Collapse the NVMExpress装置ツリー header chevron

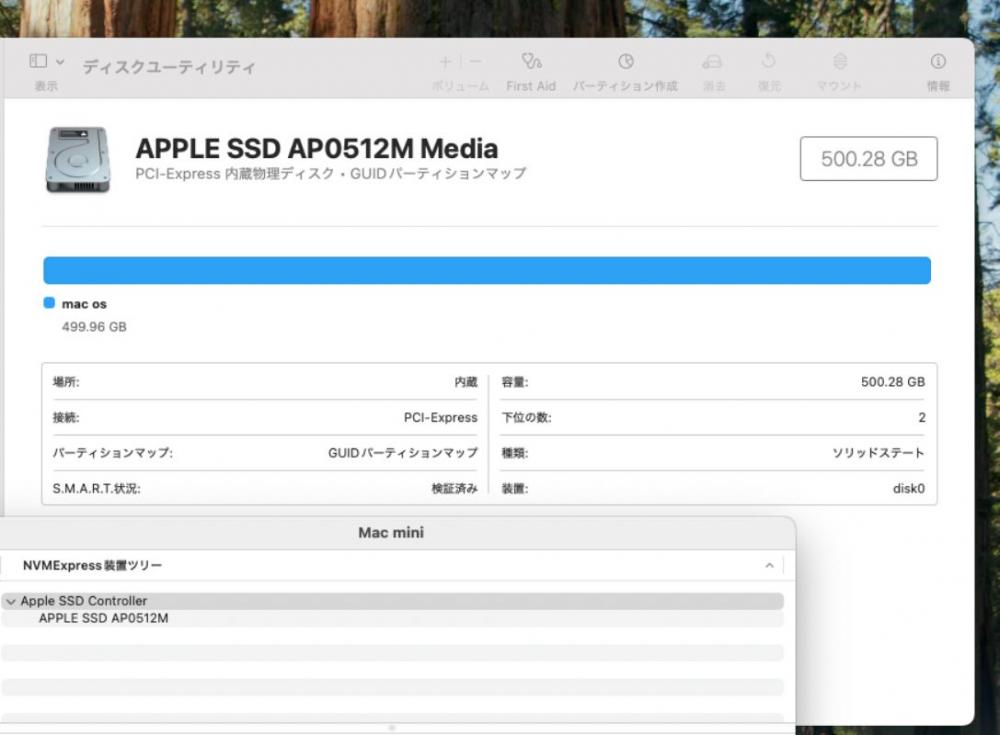(769, 565)
